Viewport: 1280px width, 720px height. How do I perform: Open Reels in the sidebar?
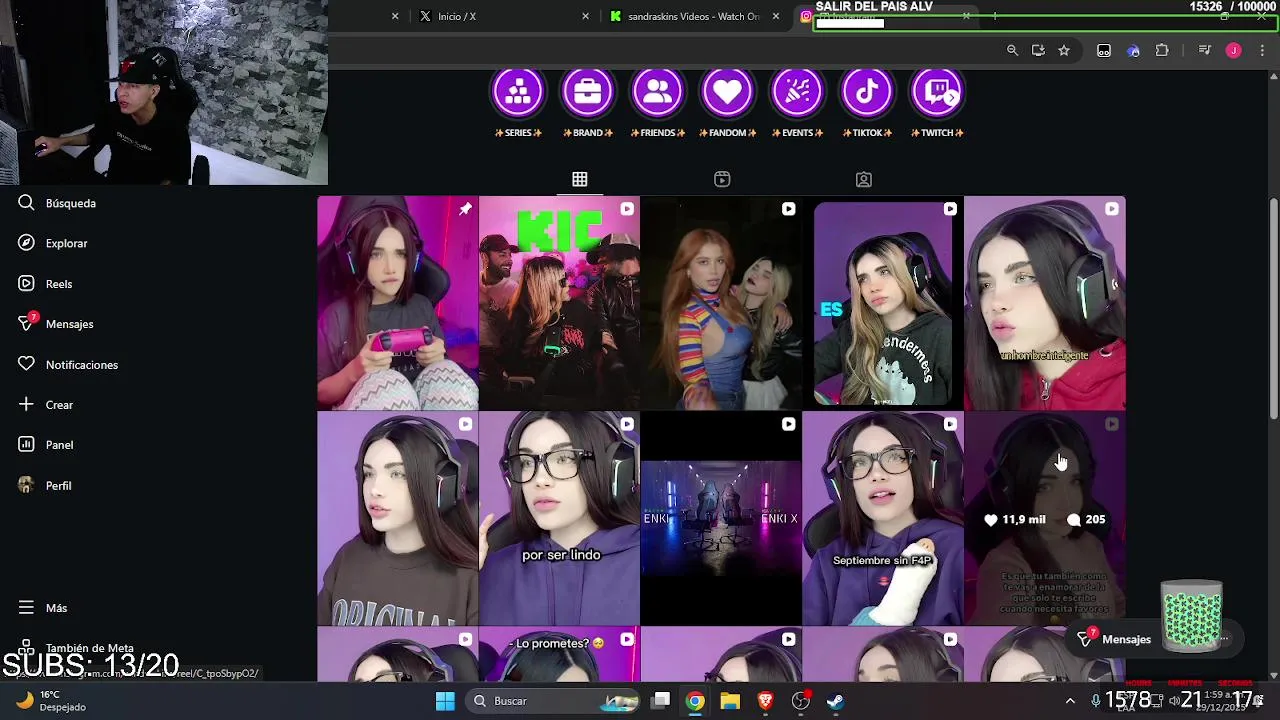[x=46, y=284]
